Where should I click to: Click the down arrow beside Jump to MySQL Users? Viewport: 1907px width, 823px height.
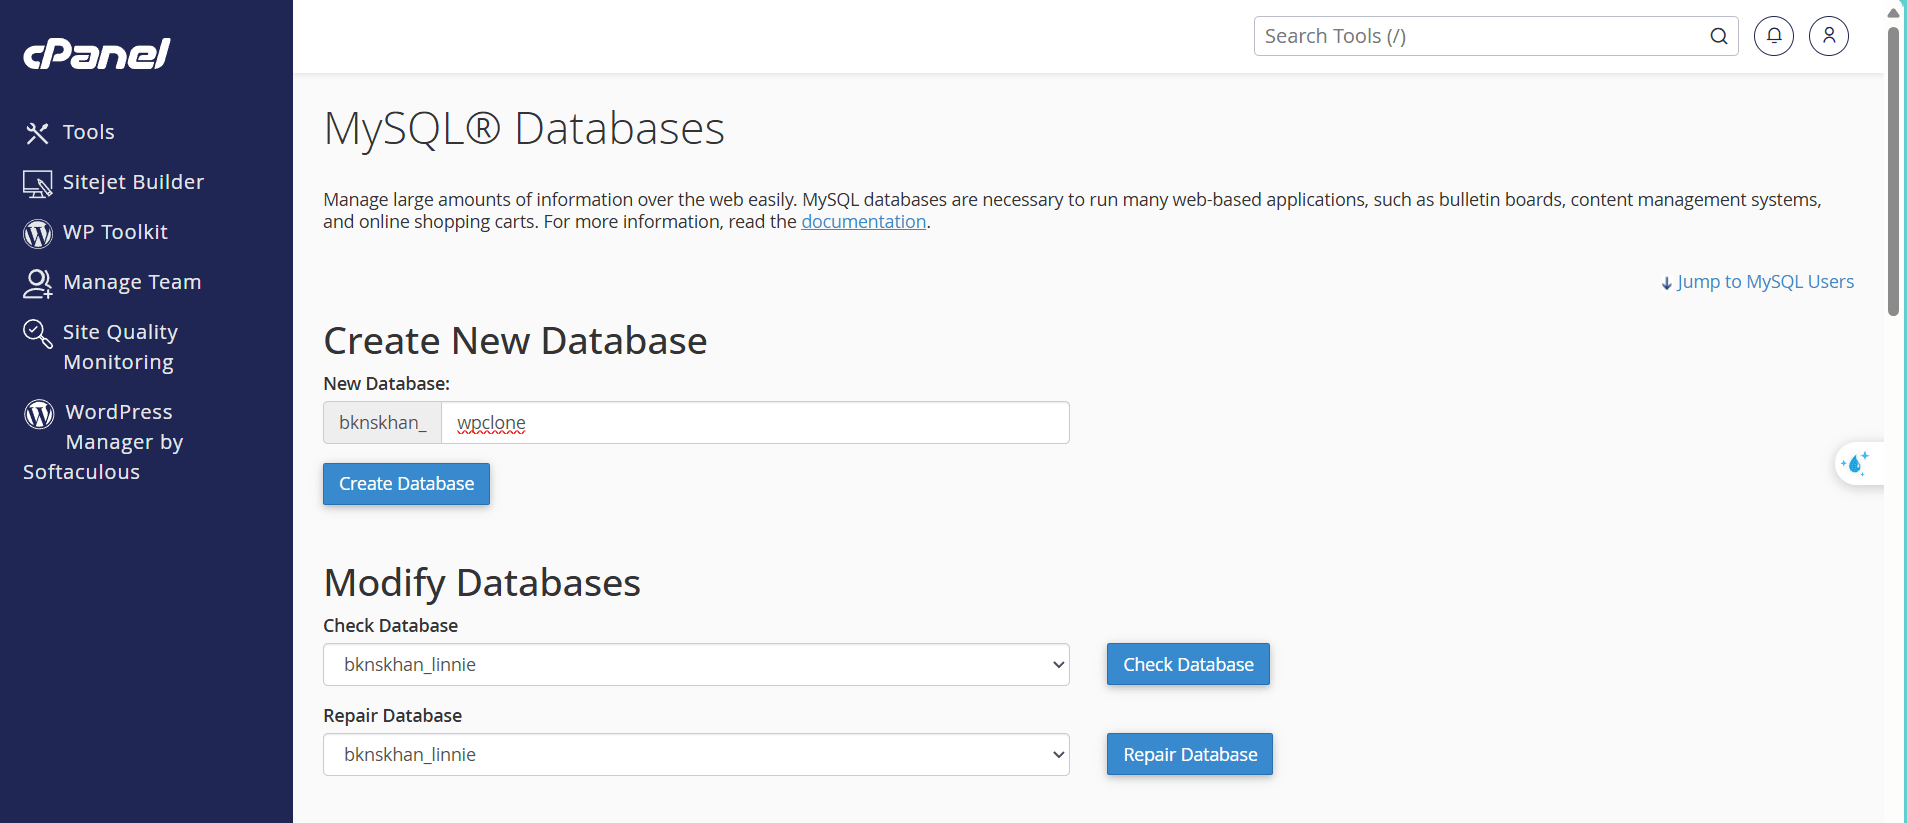pyautogui.click(x=1666, y=284)
